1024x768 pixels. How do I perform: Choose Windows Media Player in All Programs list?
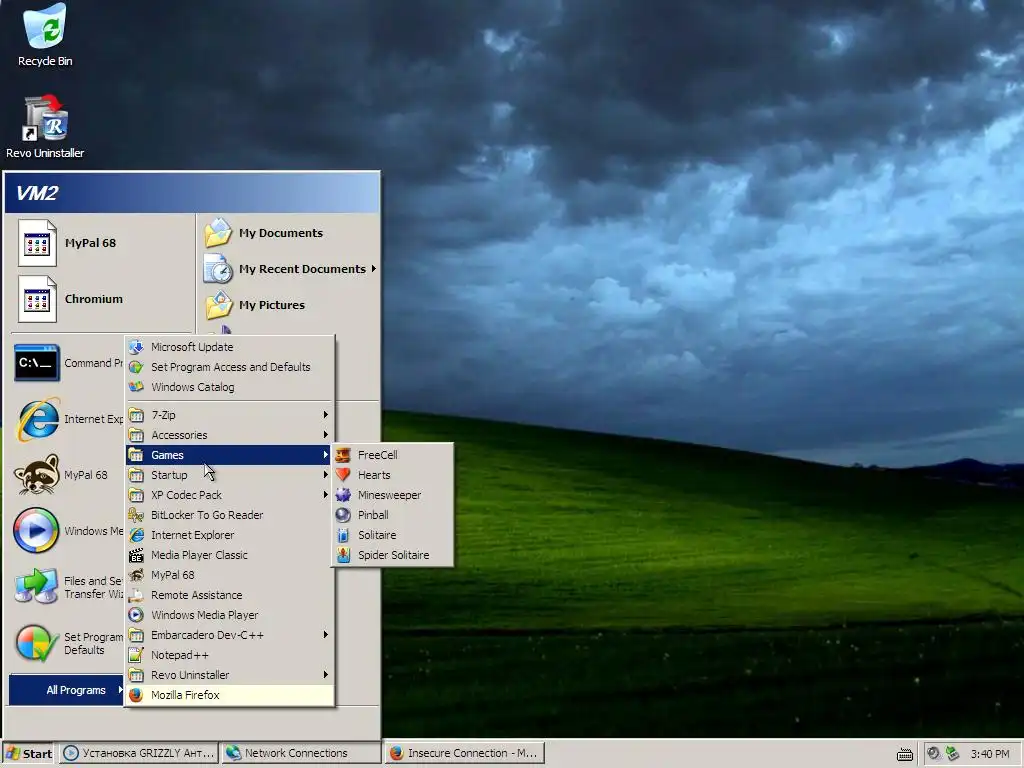pyautogui.click(x=230, y=615)
